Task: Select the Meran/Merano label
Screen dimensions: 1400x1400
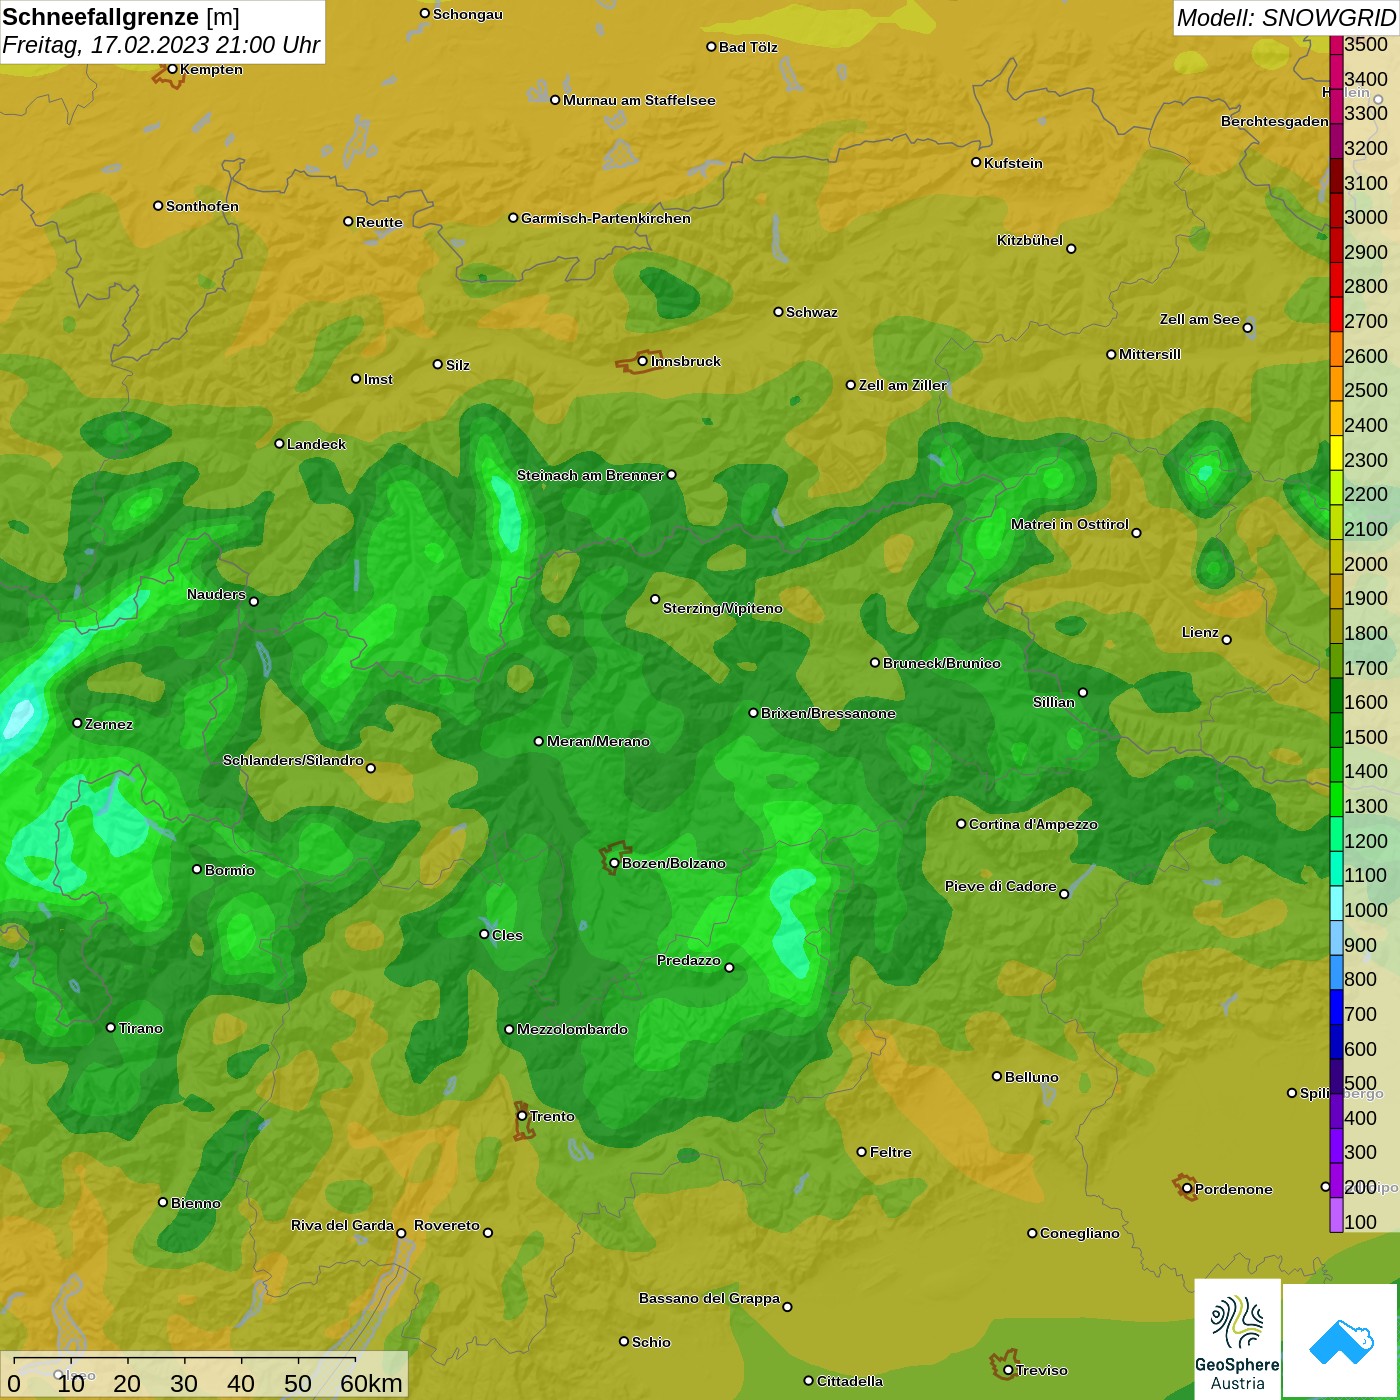Action: click(598, 741)
